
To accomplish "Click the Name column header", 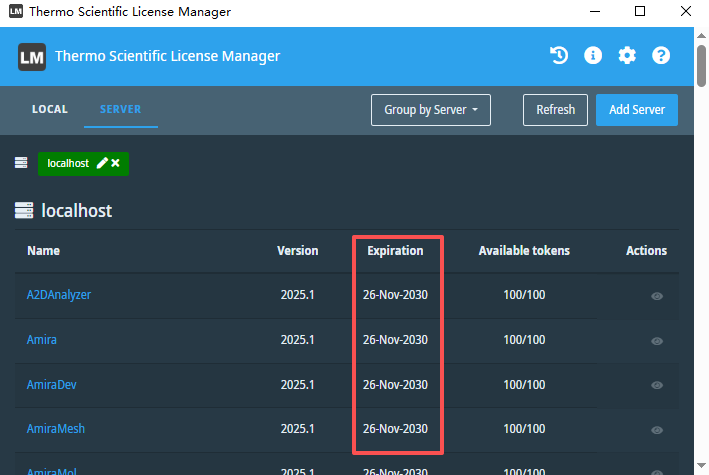I will [43, 251].
